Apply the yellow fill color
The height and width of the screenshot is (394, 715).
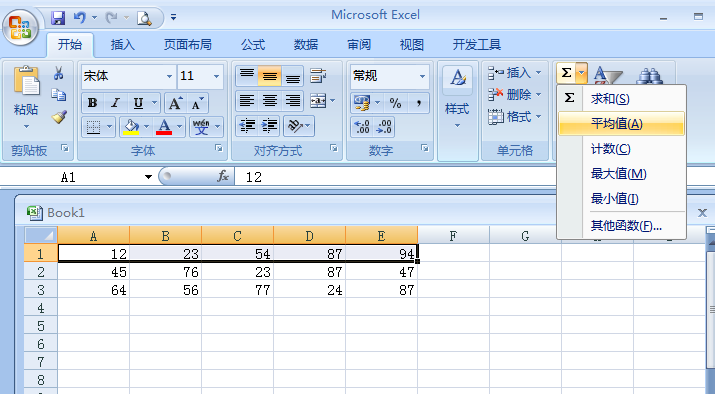pyautogui.click(x=131, y=126)
